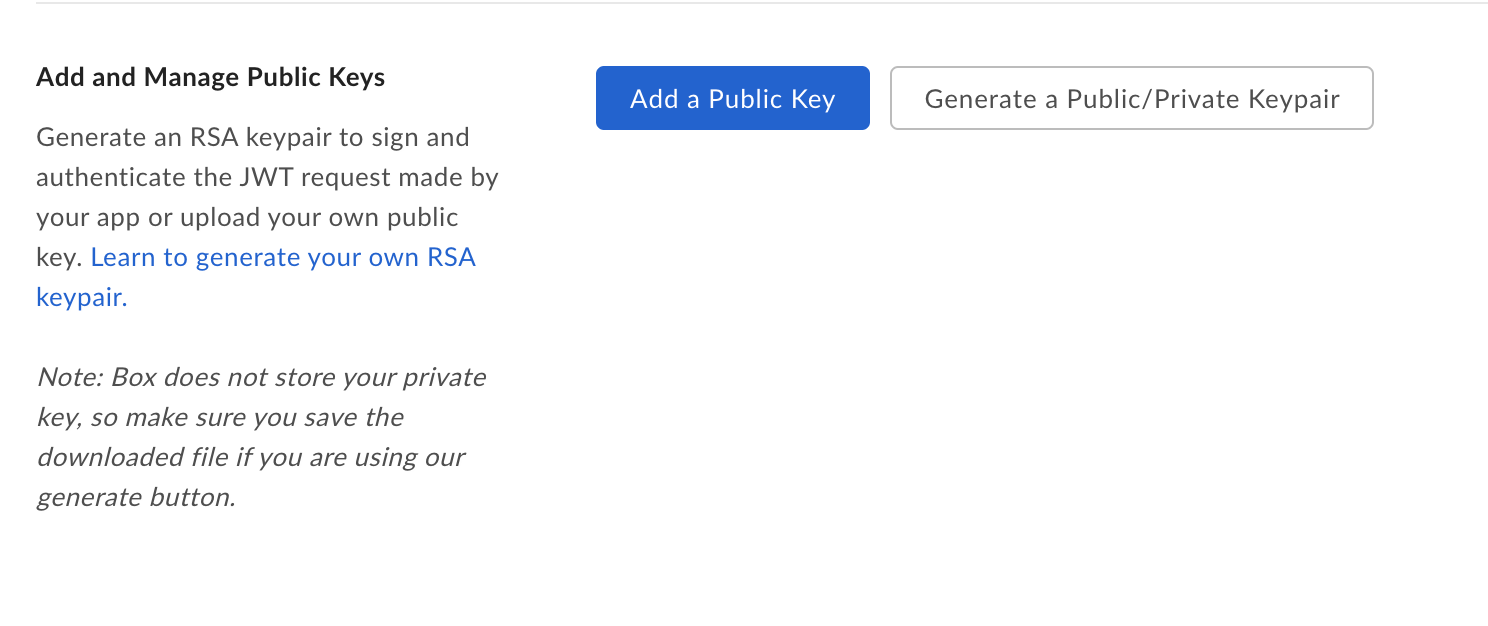1488x626 pixels.
Task: Click the hyperlink about generating RSA keypairs
Action: 283,257
